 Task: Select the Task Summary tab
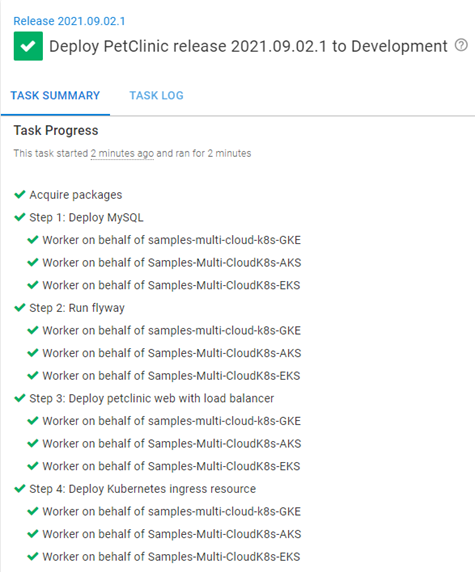[55, 96]
